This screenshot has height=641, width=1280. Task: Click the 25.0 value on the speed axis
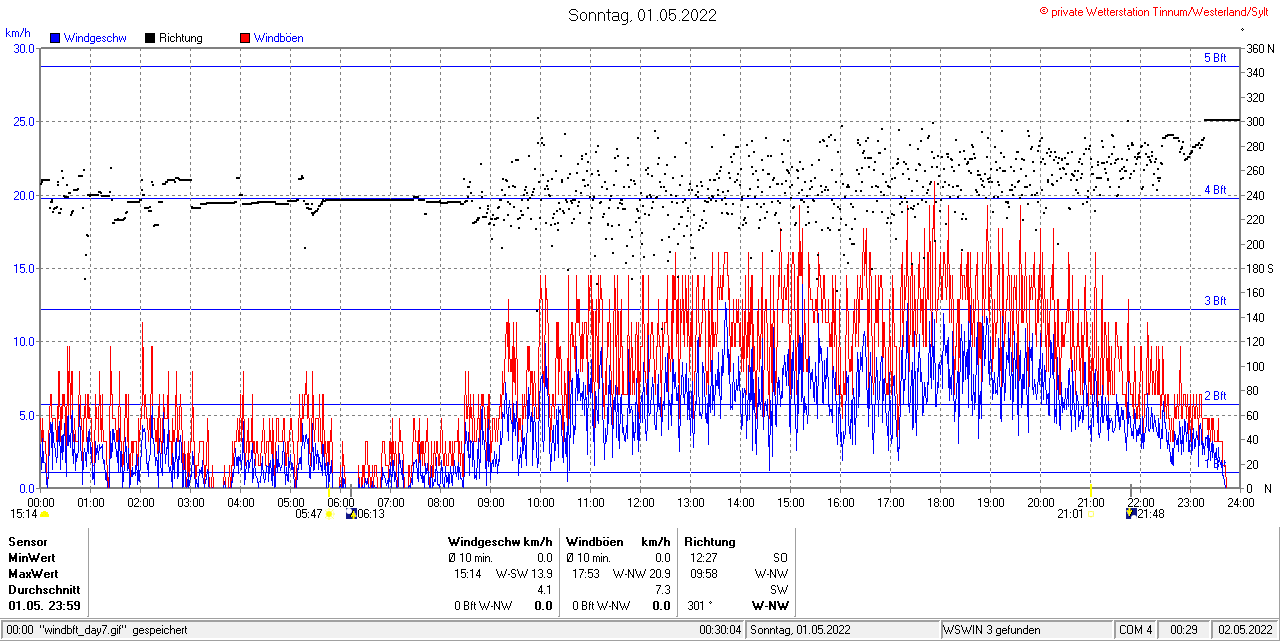pos(24,121)
